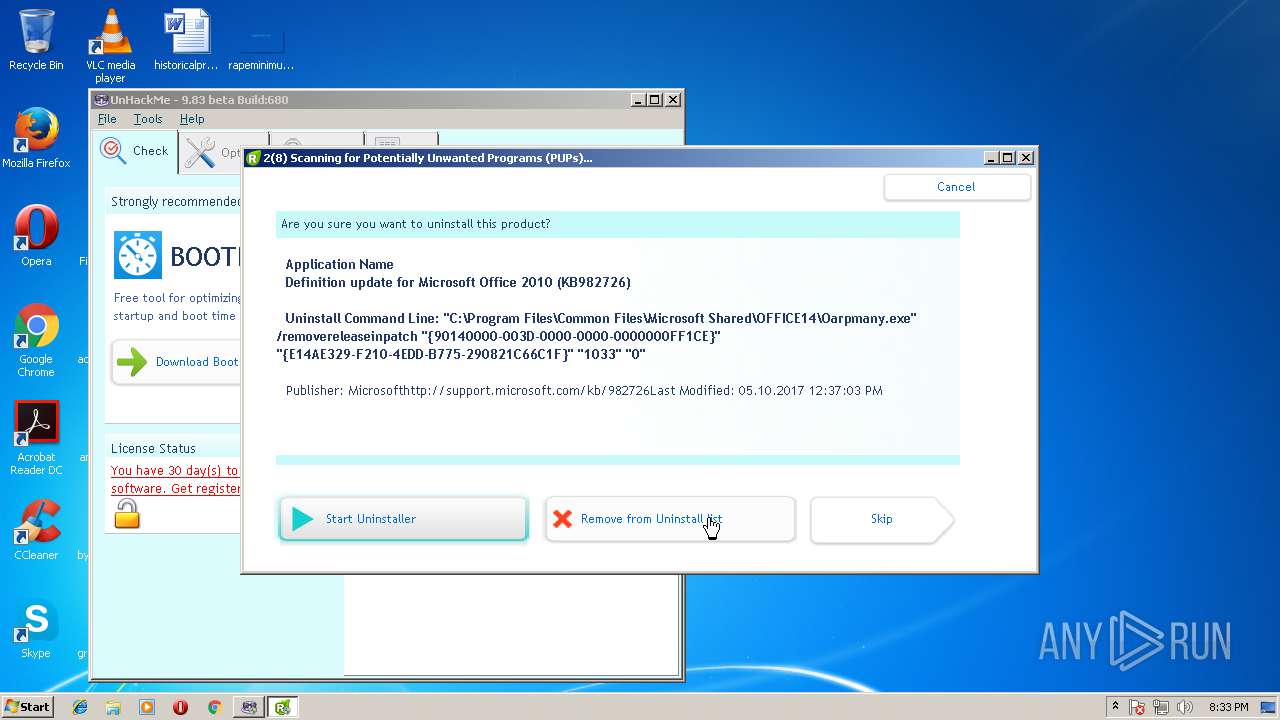This screenshot has width=1280, height=720.
Task: Click the network tray icon
Action: [1162, 707]
